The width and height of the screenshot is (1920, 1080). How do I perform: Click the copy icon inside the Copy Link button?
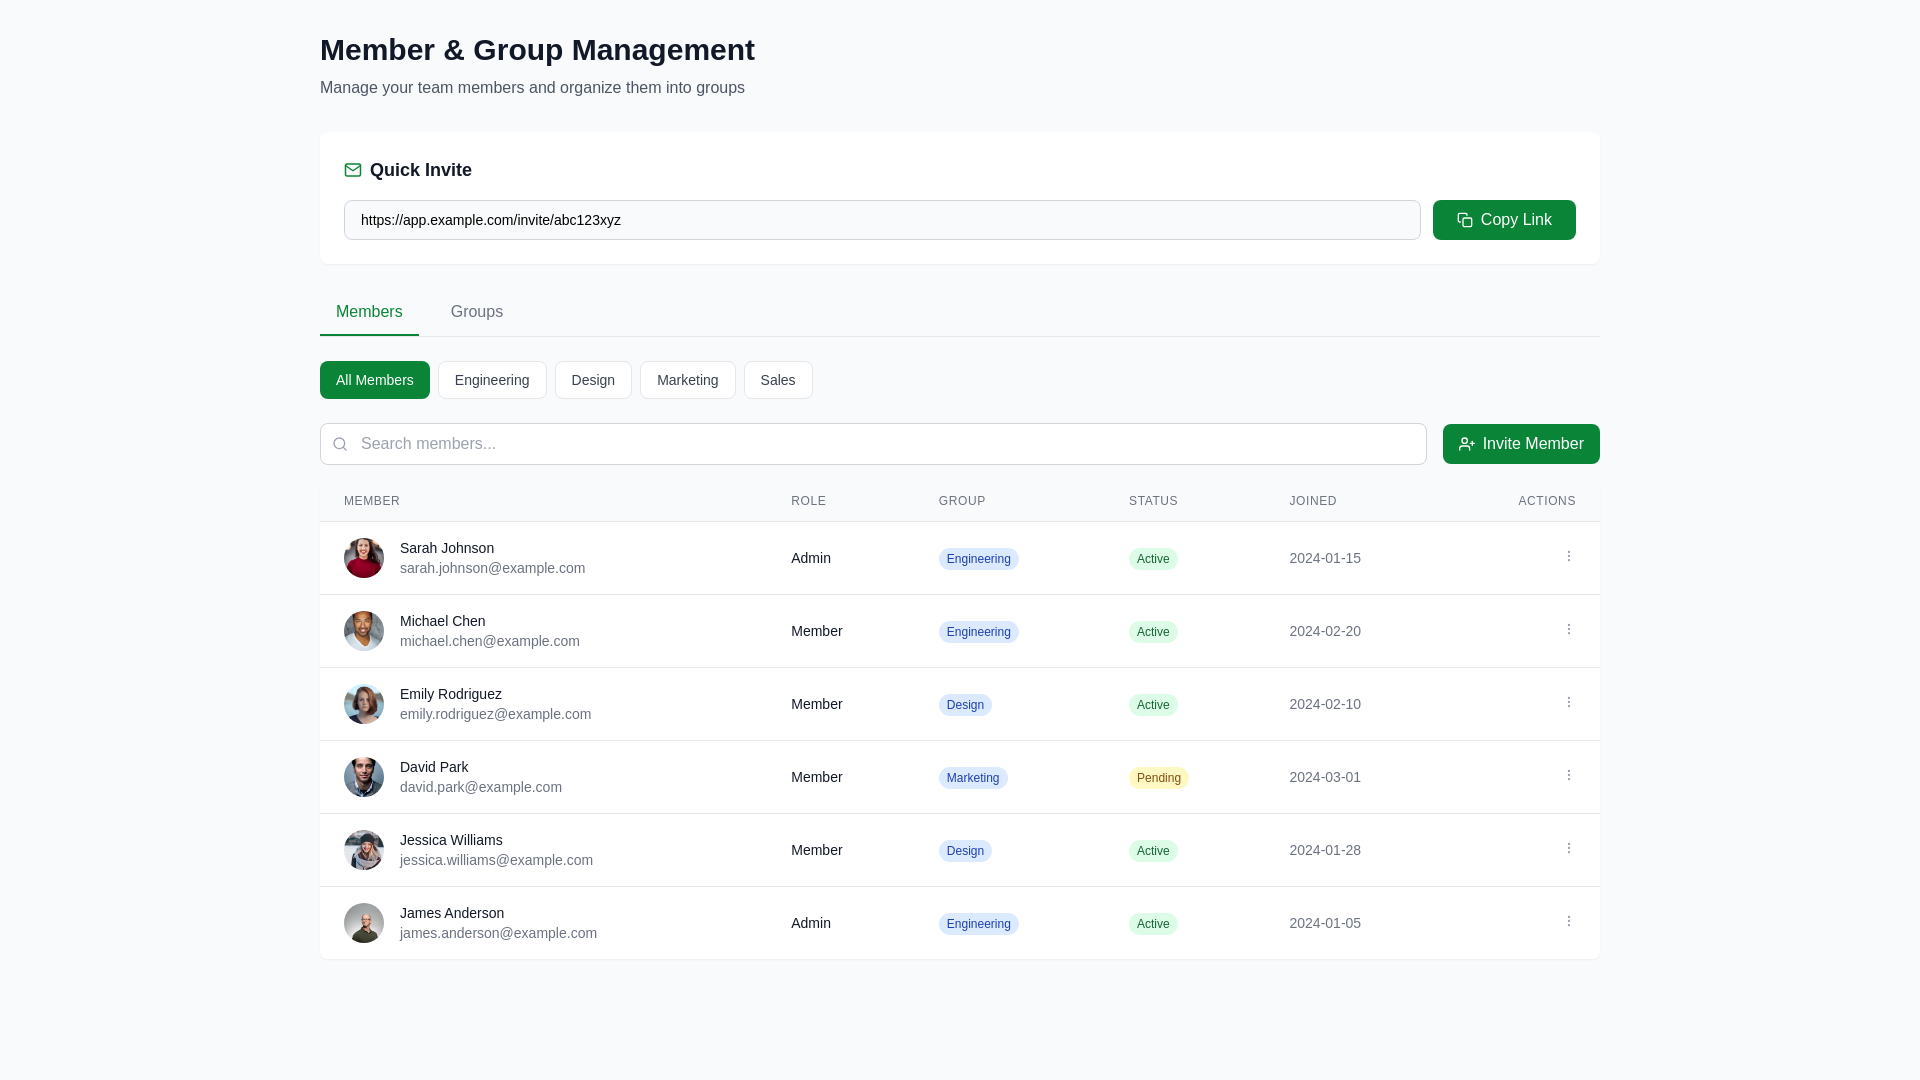pos(1465,220)
